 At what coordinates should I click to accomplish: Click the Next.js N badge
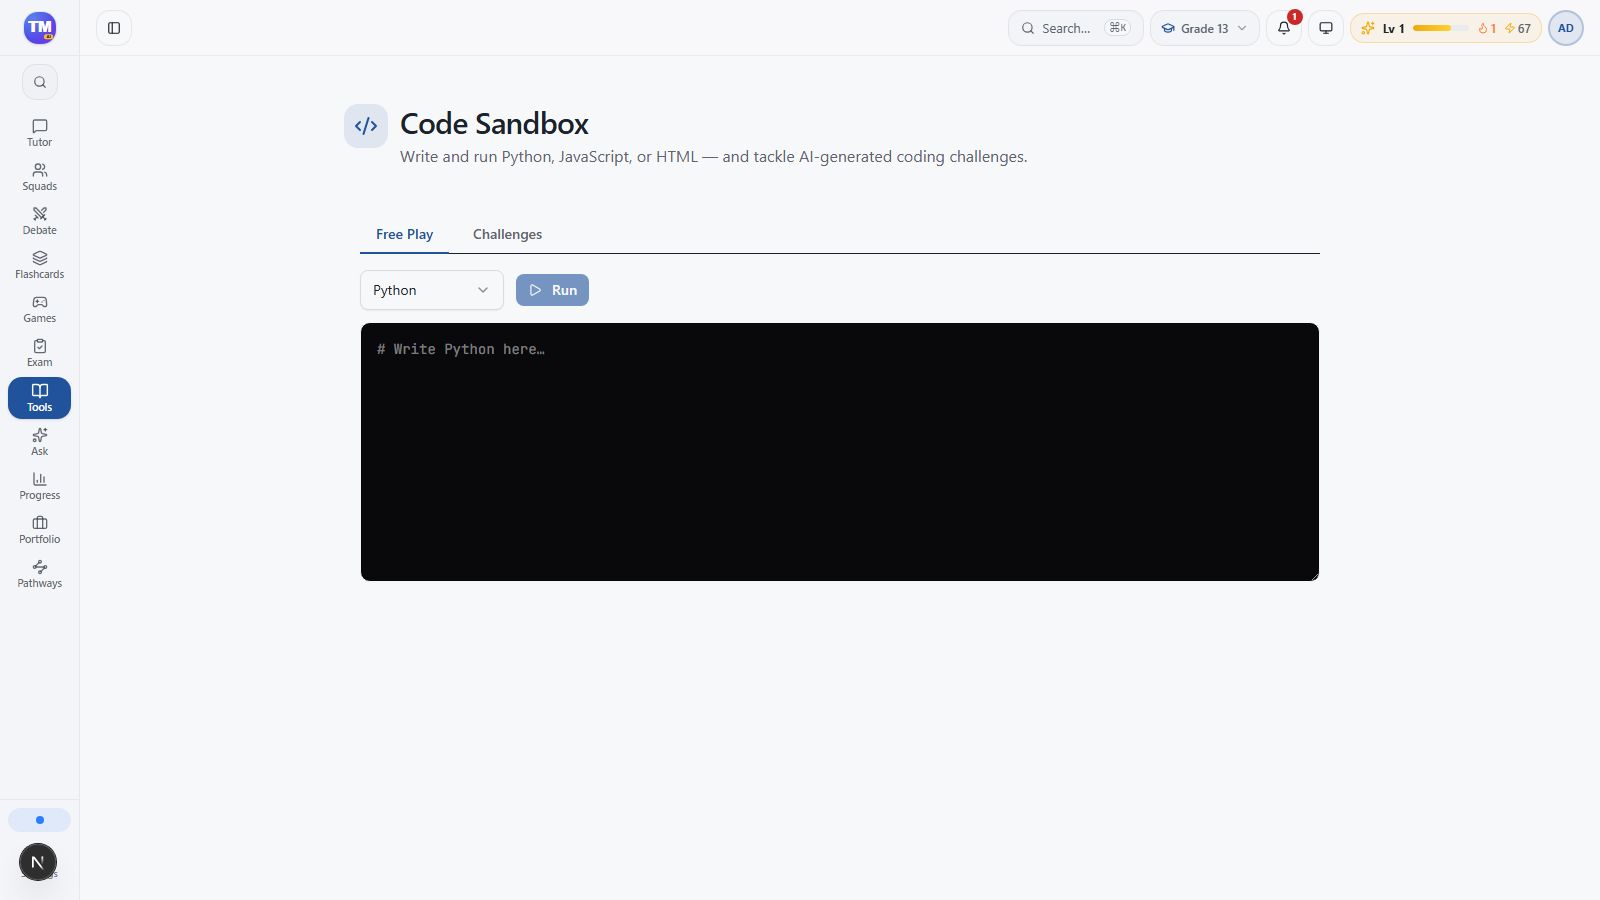[38, 862]
